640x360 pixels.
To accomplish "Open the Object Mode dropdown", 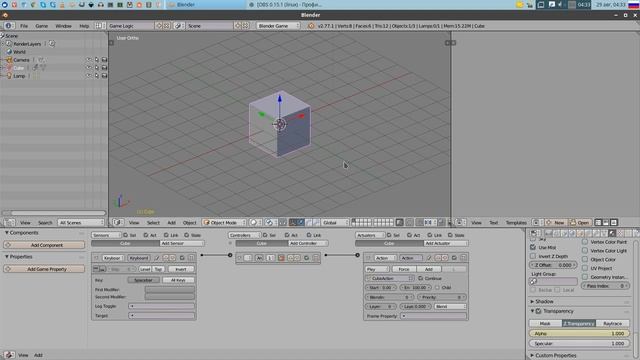I will pos(224,222).
